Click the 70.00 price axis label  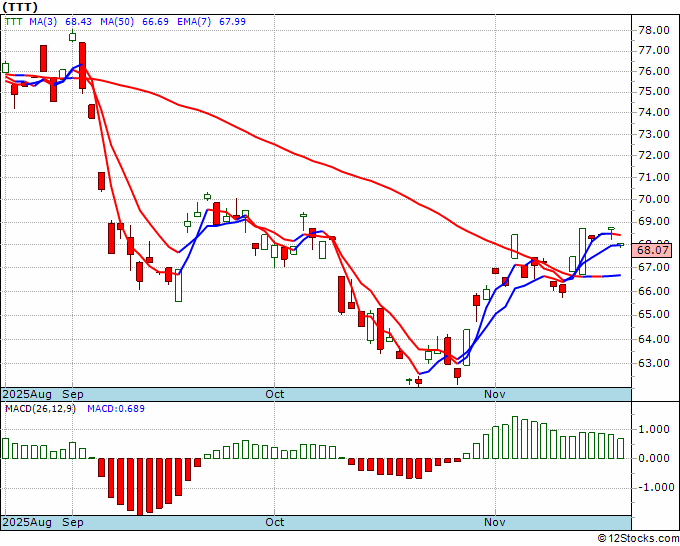(654, 199)
